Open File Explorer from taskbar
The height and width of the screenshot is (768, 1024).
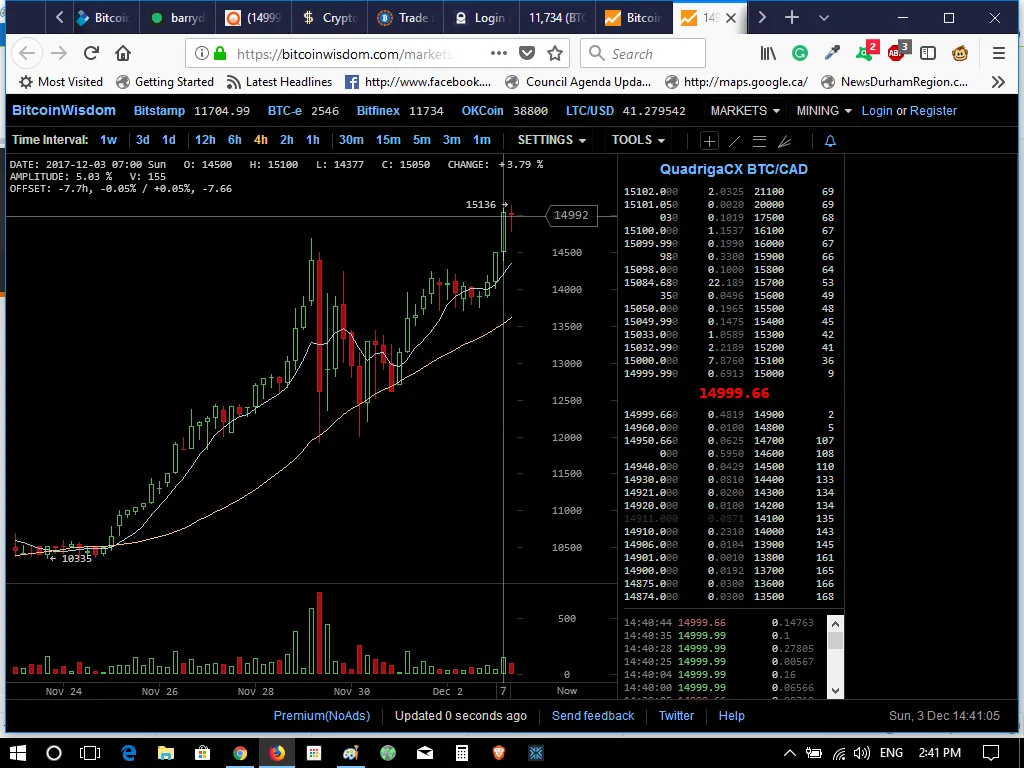[x=166, y=752]
